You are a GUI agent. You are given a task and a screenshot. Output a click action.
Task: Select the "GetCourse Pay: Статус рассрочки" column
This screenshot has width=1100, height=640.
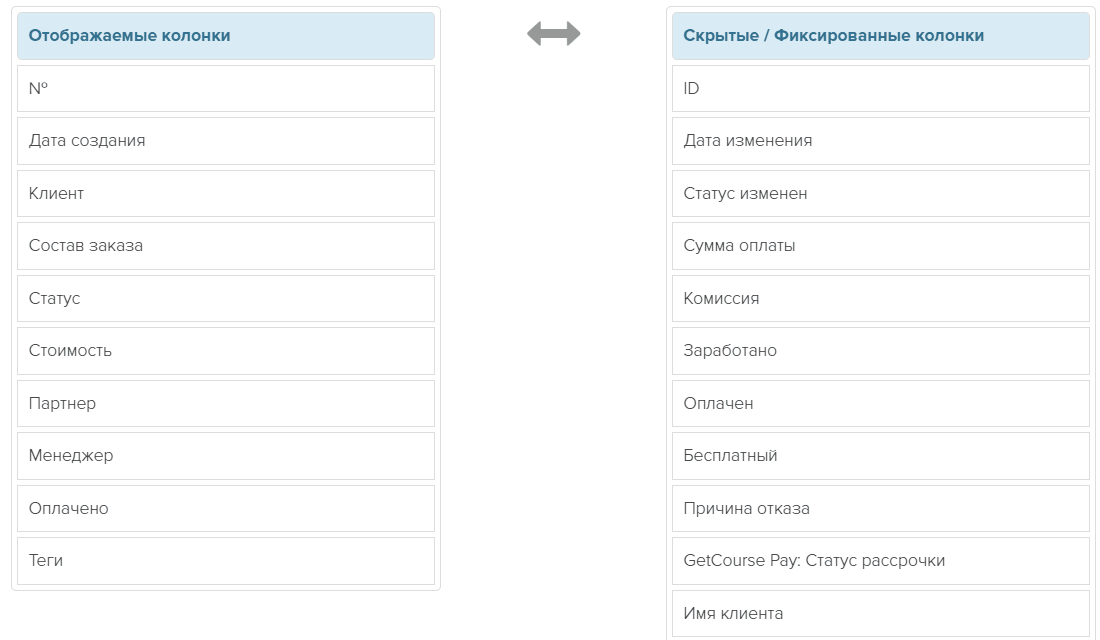point(880,560)
